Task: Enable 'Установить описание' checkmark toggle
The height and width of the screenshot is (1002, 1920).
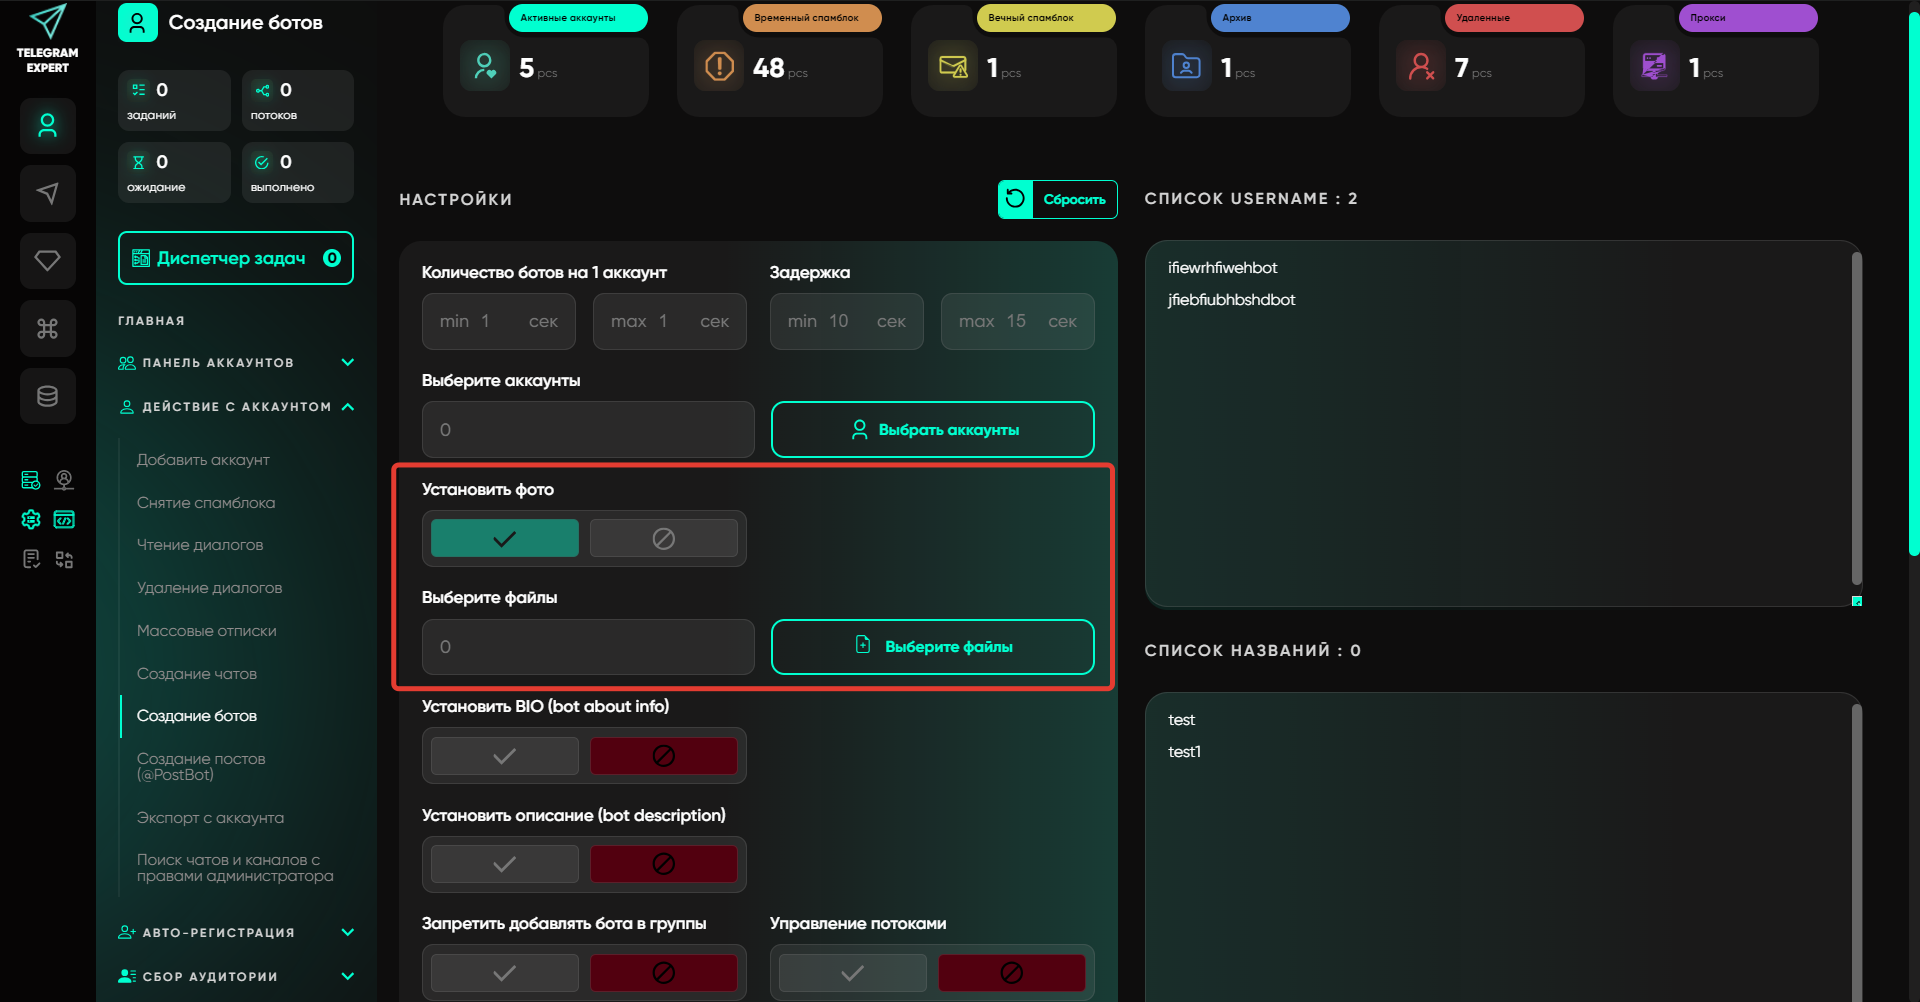Action: 504,864
